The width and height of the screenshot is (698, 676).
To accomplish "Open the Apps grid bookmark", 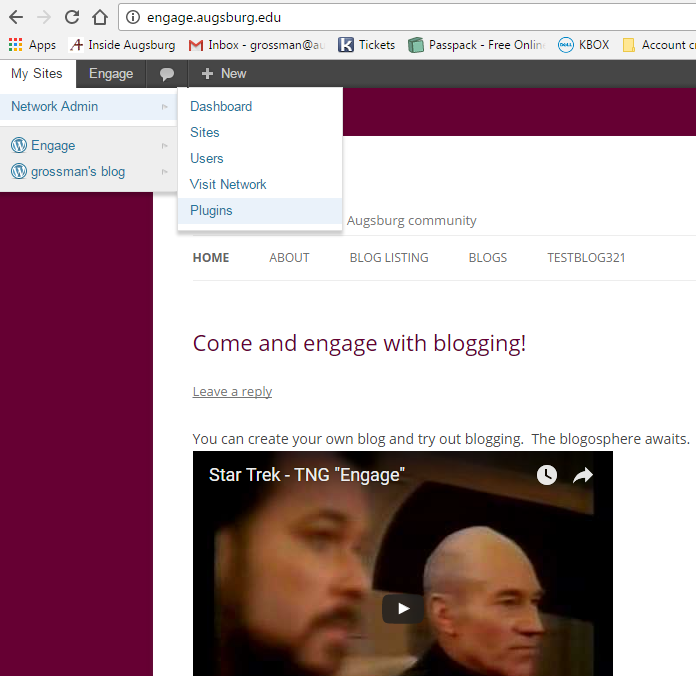I will click(x=32, y=45).
